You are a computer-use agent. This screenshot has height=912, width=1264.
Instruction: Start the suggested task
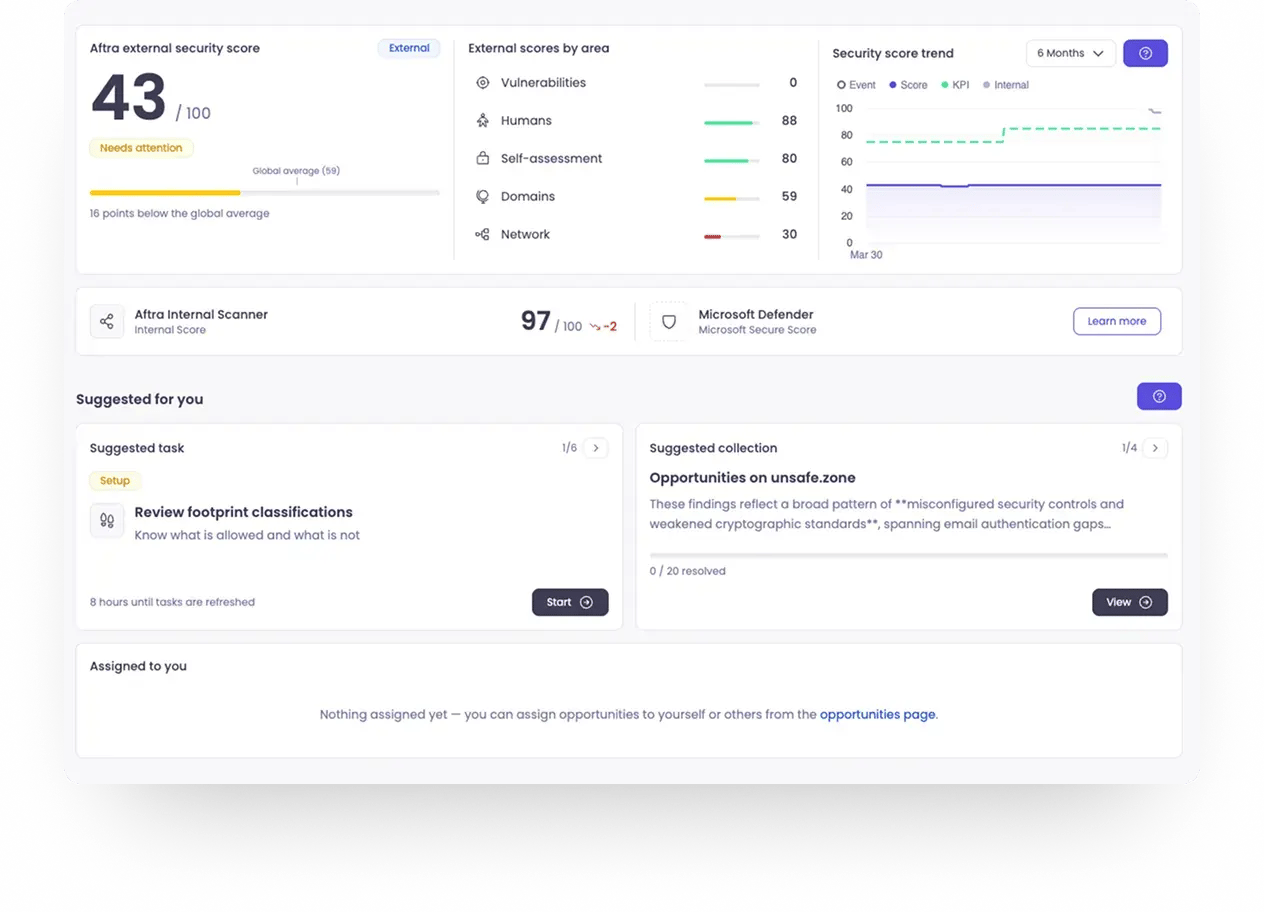tap(570, 602)
